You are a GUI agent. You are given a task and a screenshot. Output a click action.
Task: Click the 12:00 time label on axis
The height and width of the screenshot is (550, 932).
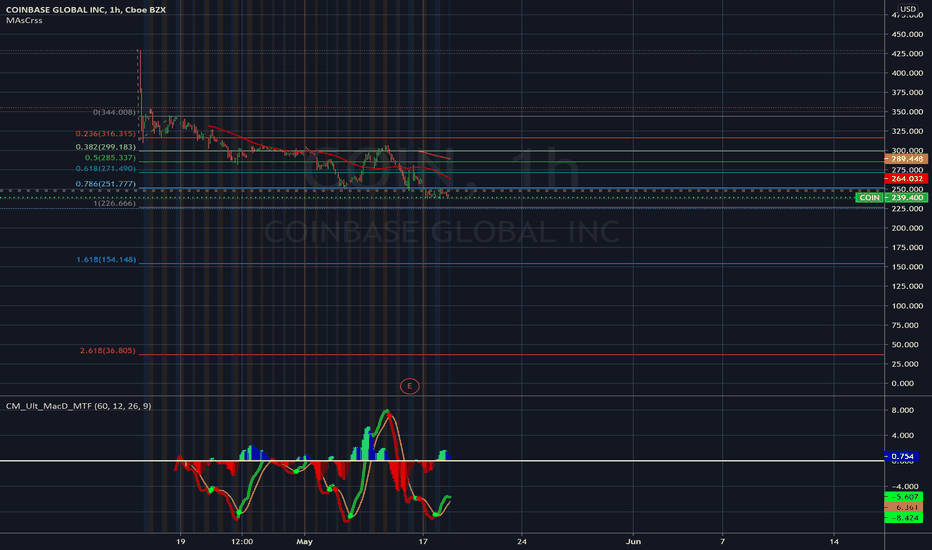point(242,542)
